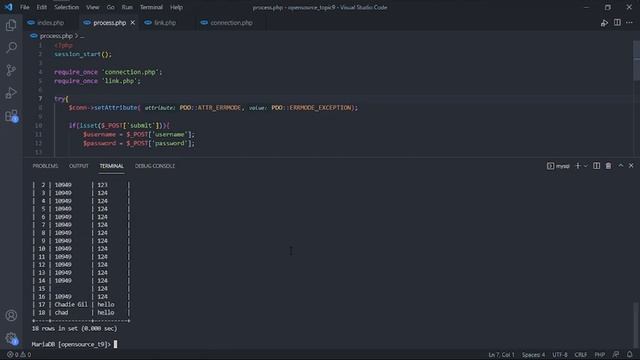This screenshot has width=640, height=360.
Task: Maximize the panel with chevron up
Action: click(620, 166)
